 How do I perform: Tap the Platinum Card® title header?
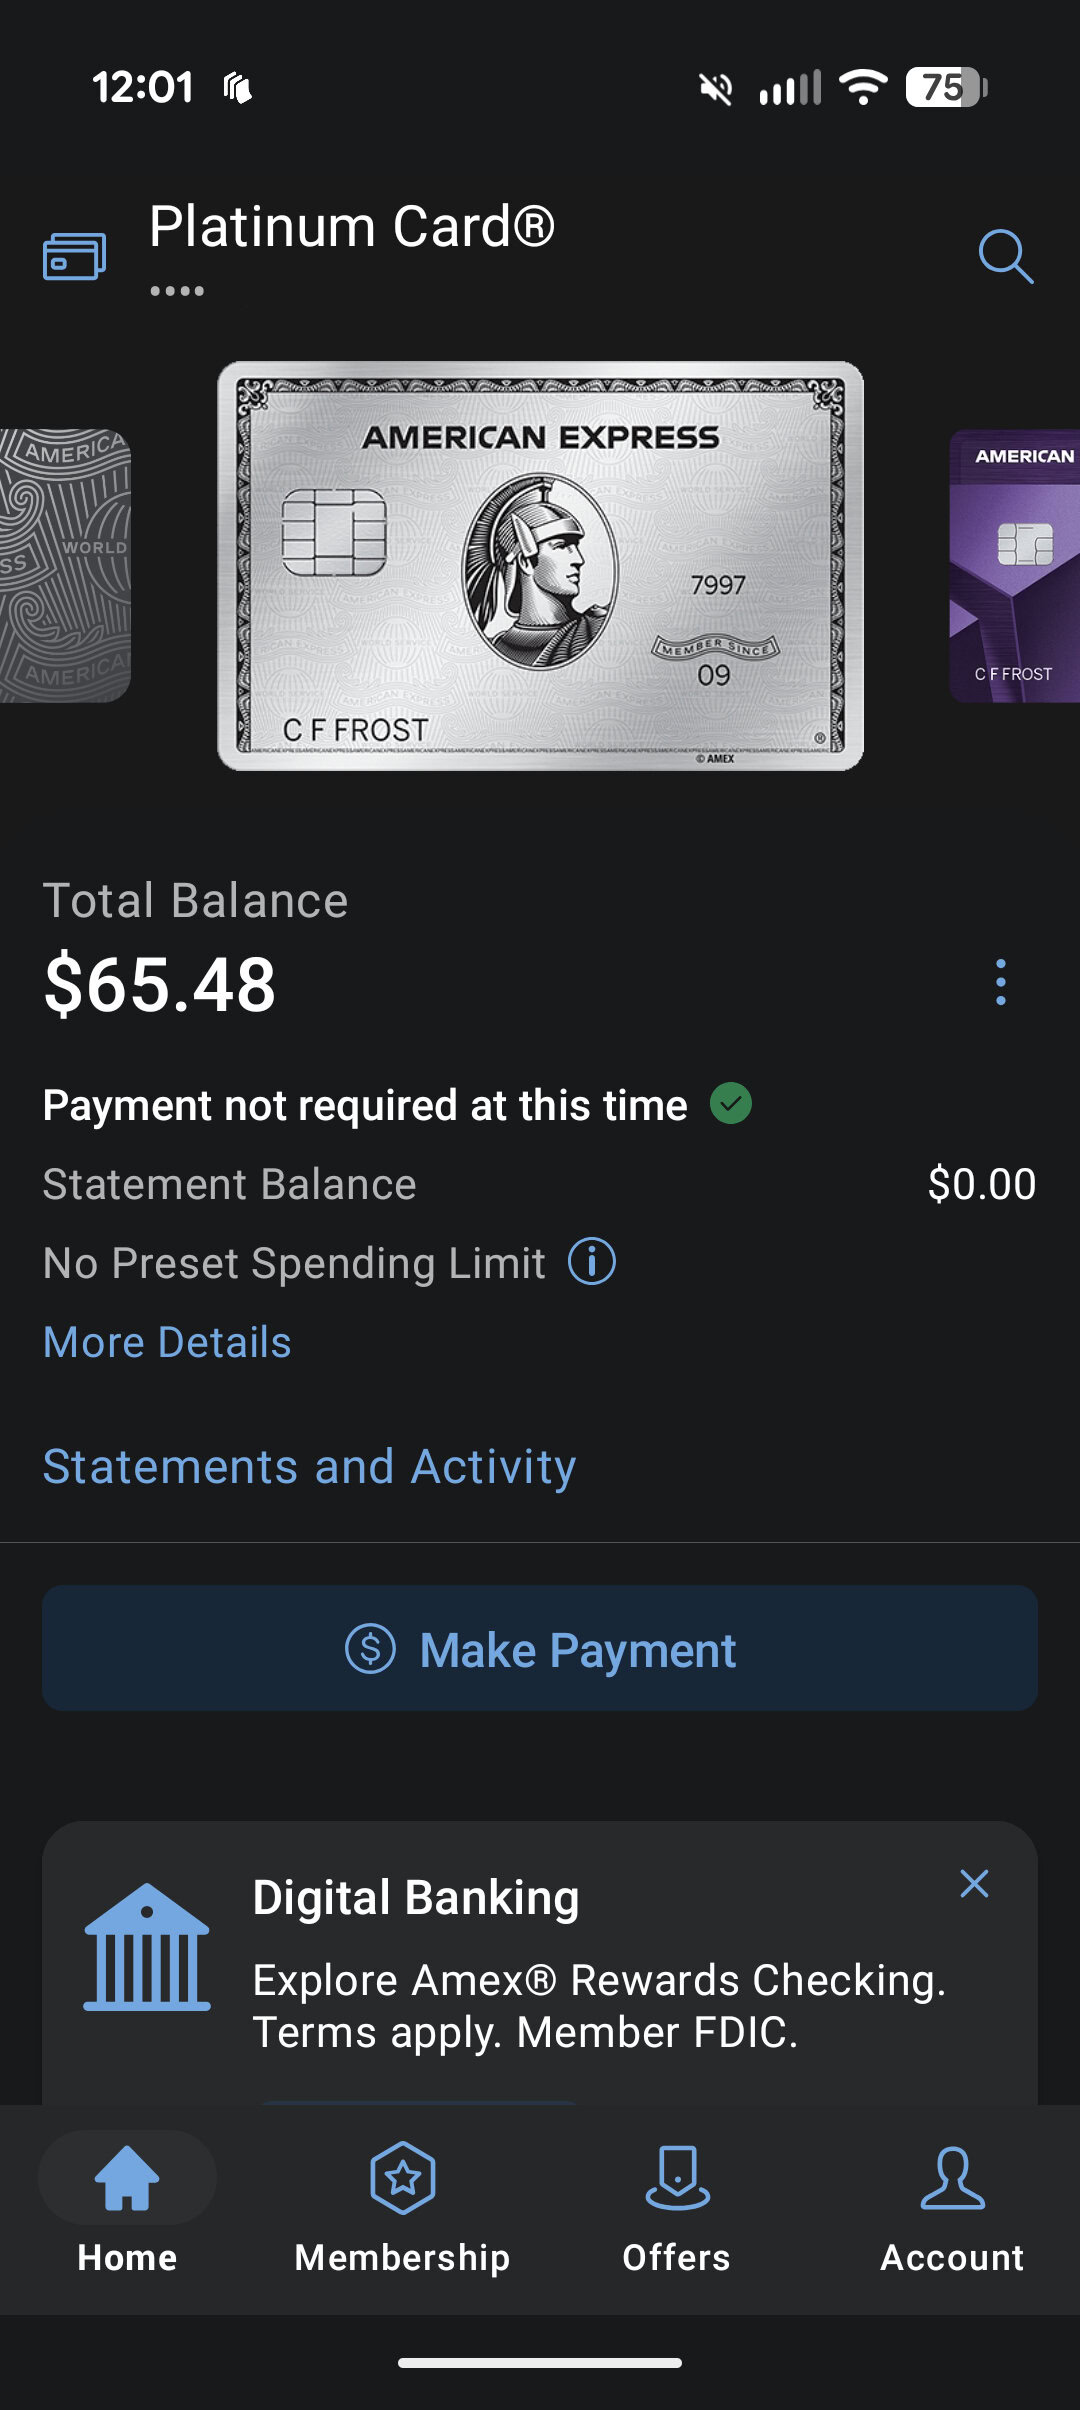pyautogui.click(x=352, y=227)
